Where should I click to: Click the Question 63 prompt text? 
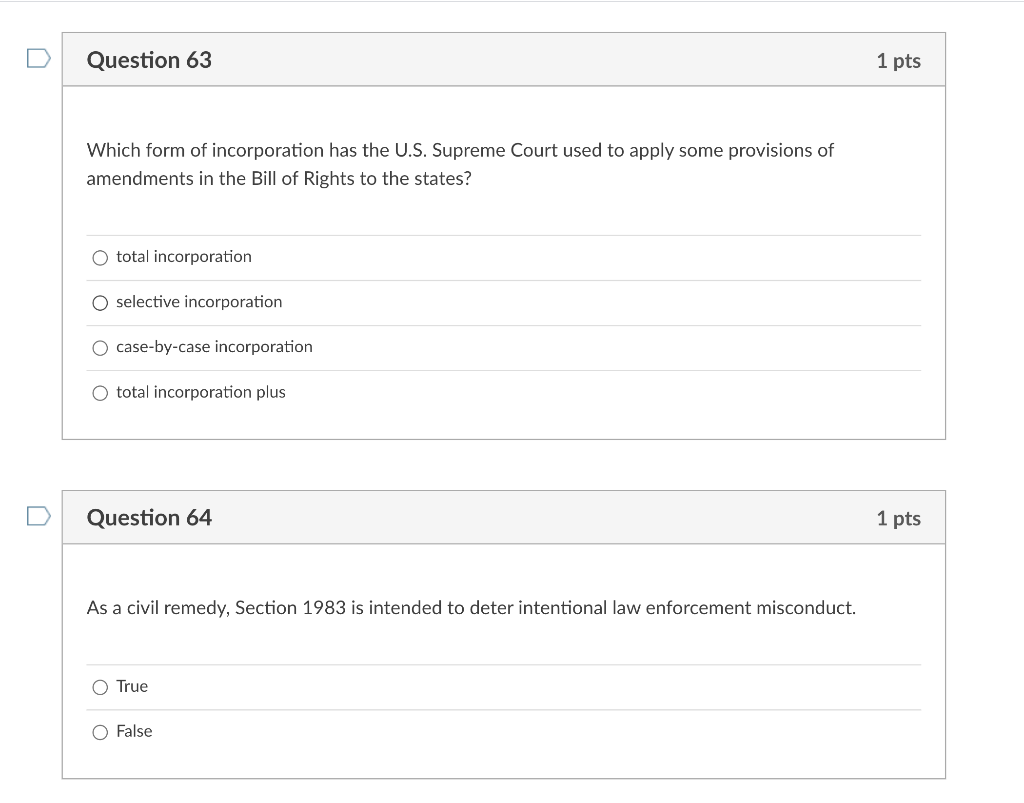(x=459, y=165)
